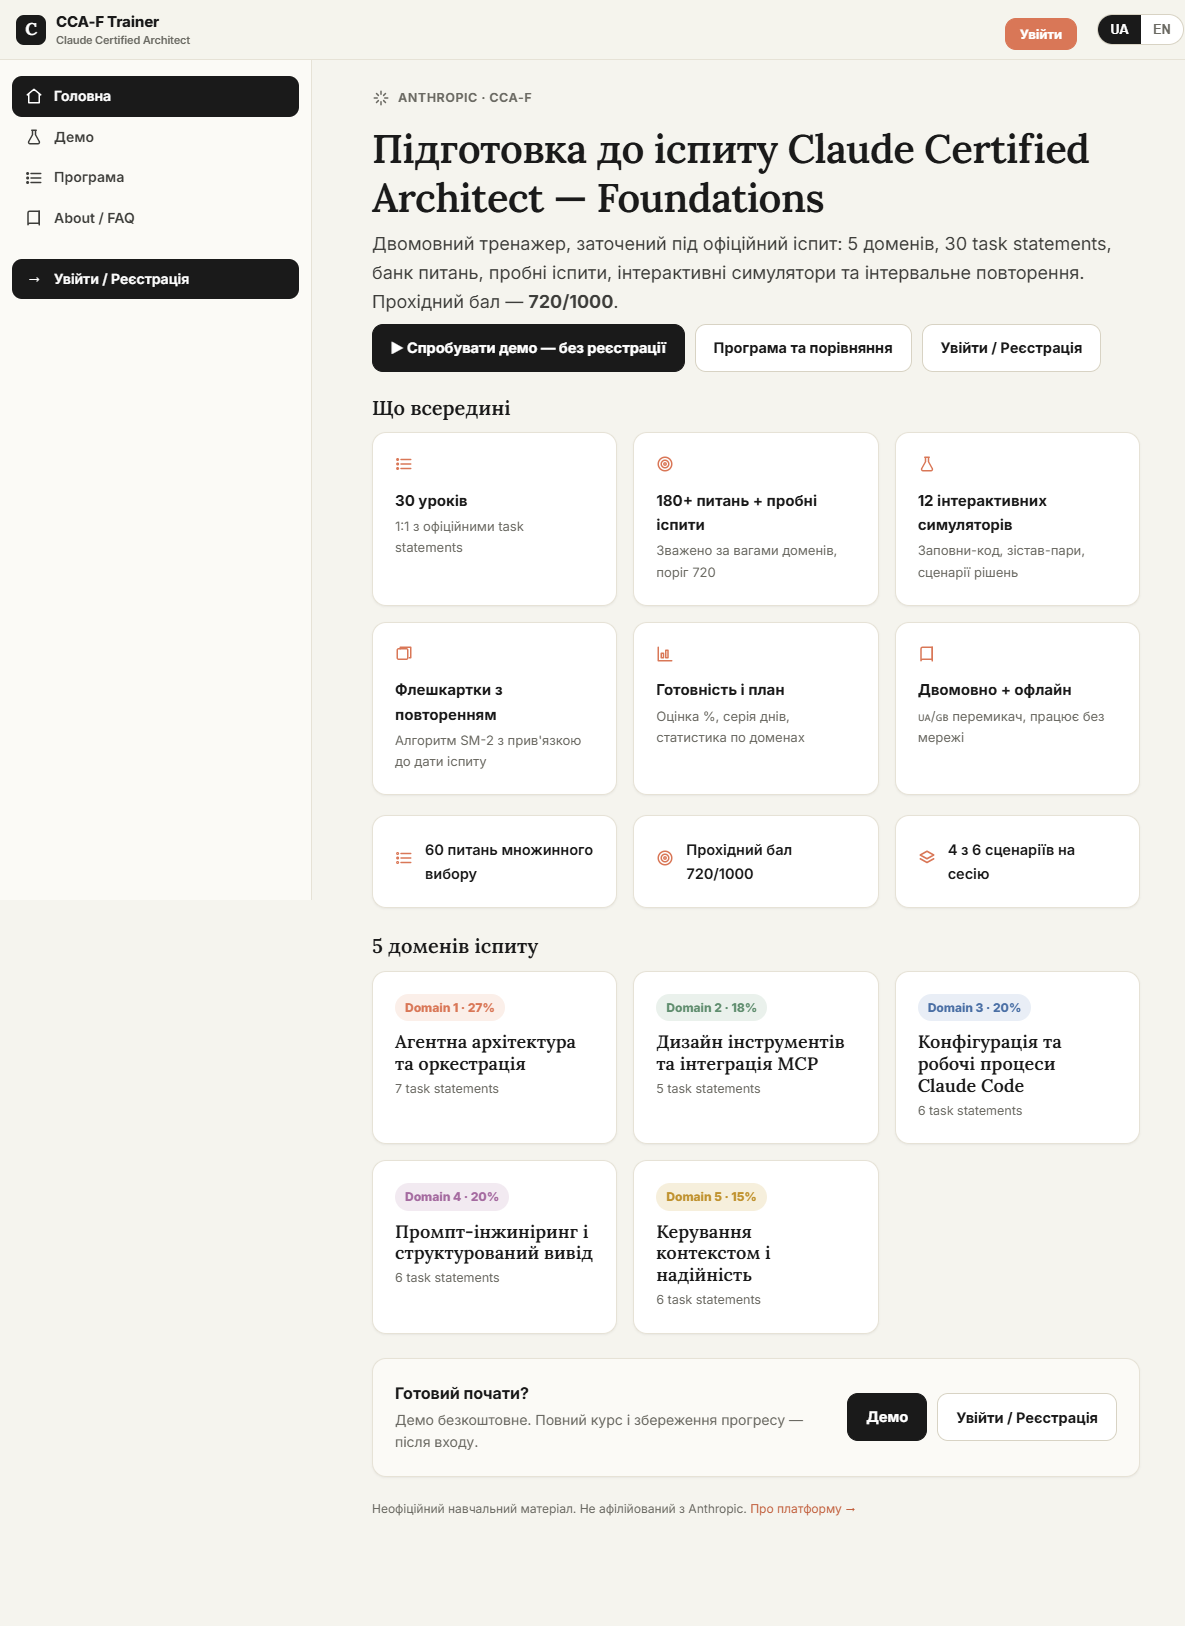The width and height of the screenshot is (1185, 1626).
Task: Click the Claude Certified Architect subtitle
Action: coord(123,41)
